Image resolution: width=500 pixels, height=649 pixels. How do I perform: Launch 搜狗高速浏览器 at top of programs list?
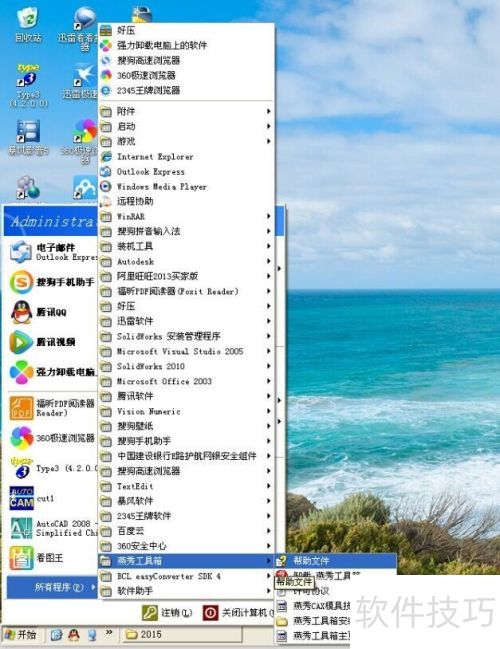click(187, 60)
